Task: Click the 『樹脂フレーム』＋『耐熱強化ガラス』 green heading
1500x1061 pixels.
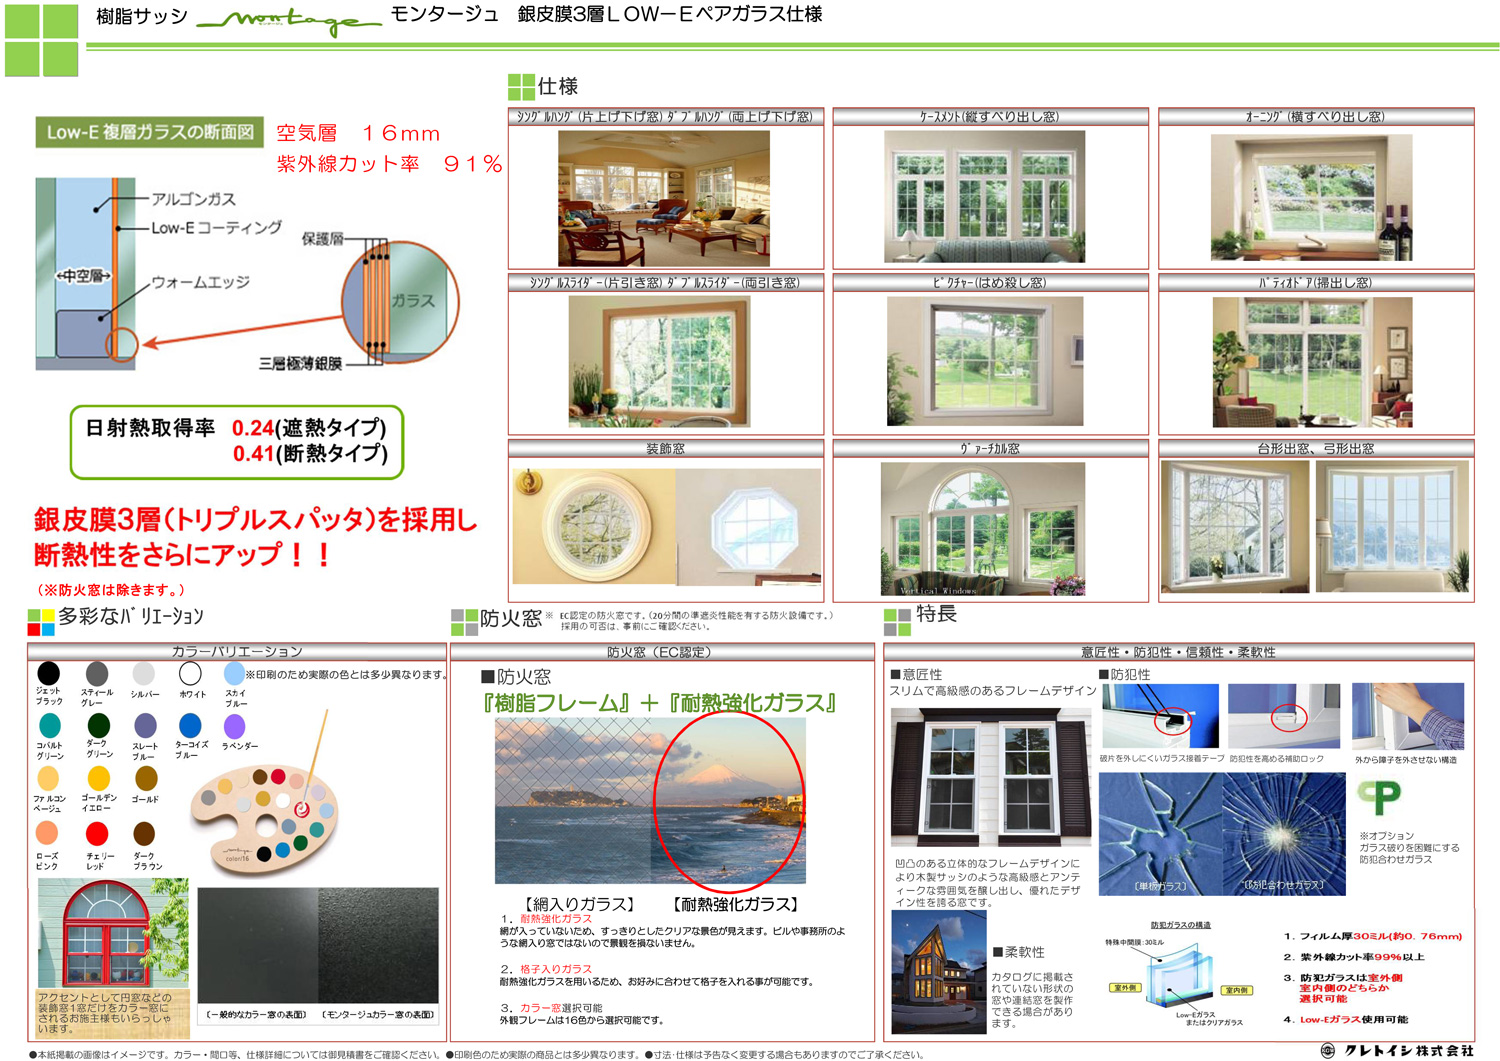Action: point(659,702)
